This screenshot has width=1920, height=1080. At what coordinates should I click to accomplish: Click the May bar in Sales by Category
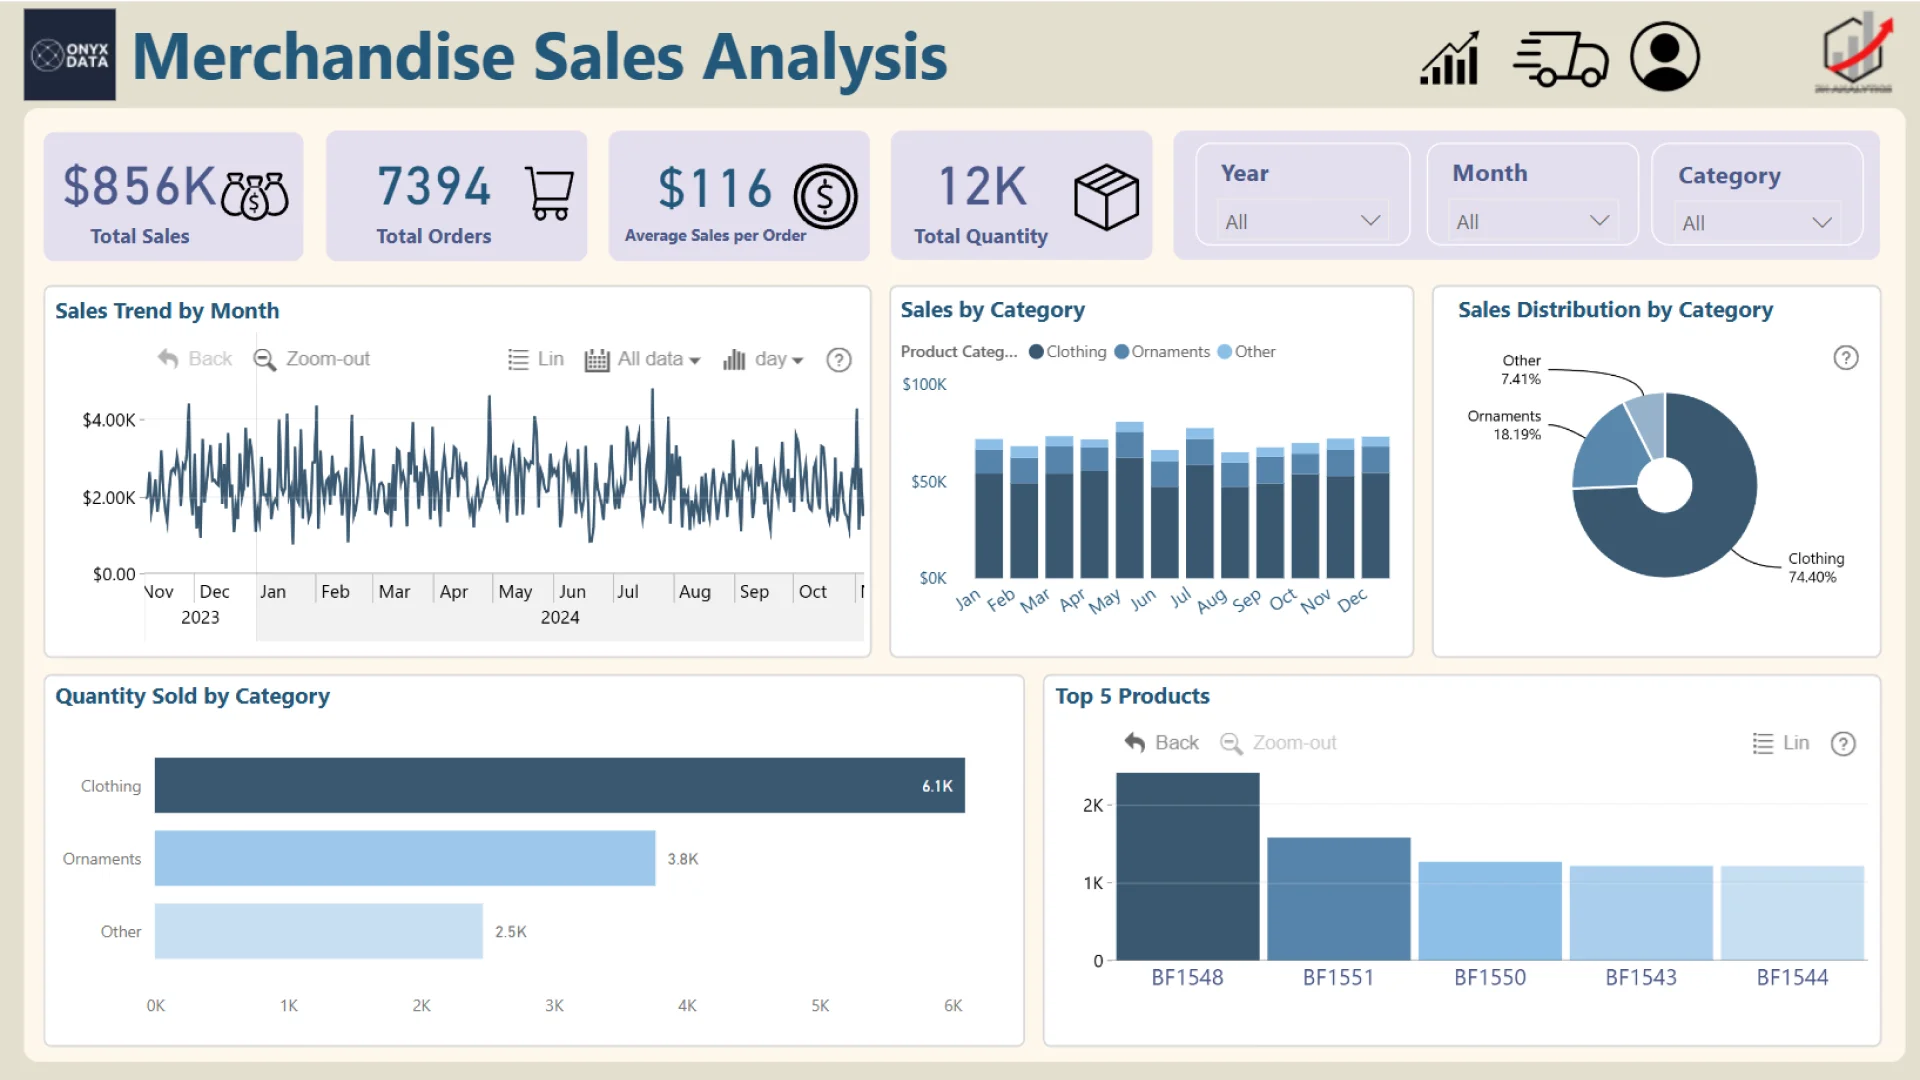[1129, 500]
